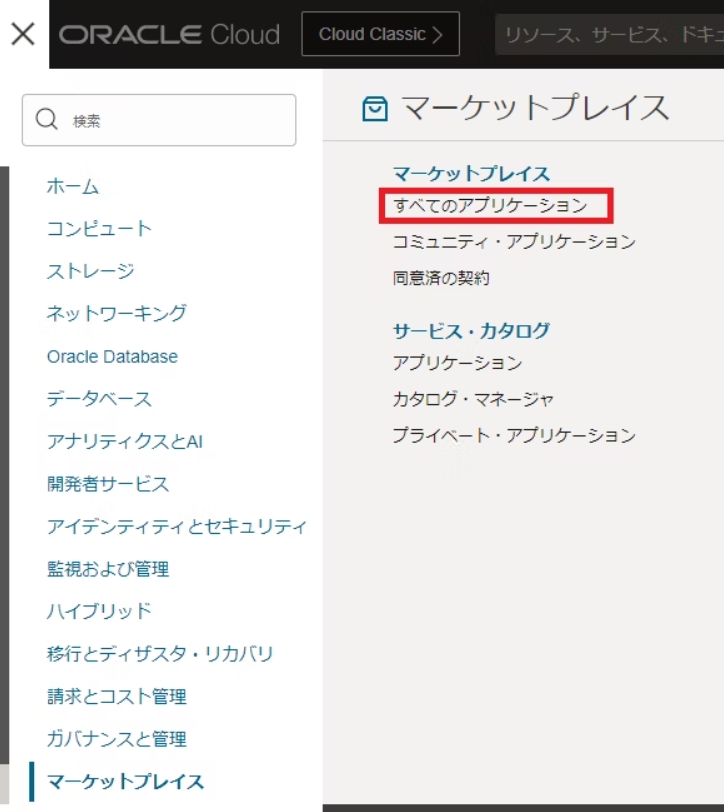724x812 pixels.
Task: Close the navigation menu with X icon
Action: point(23,34)
